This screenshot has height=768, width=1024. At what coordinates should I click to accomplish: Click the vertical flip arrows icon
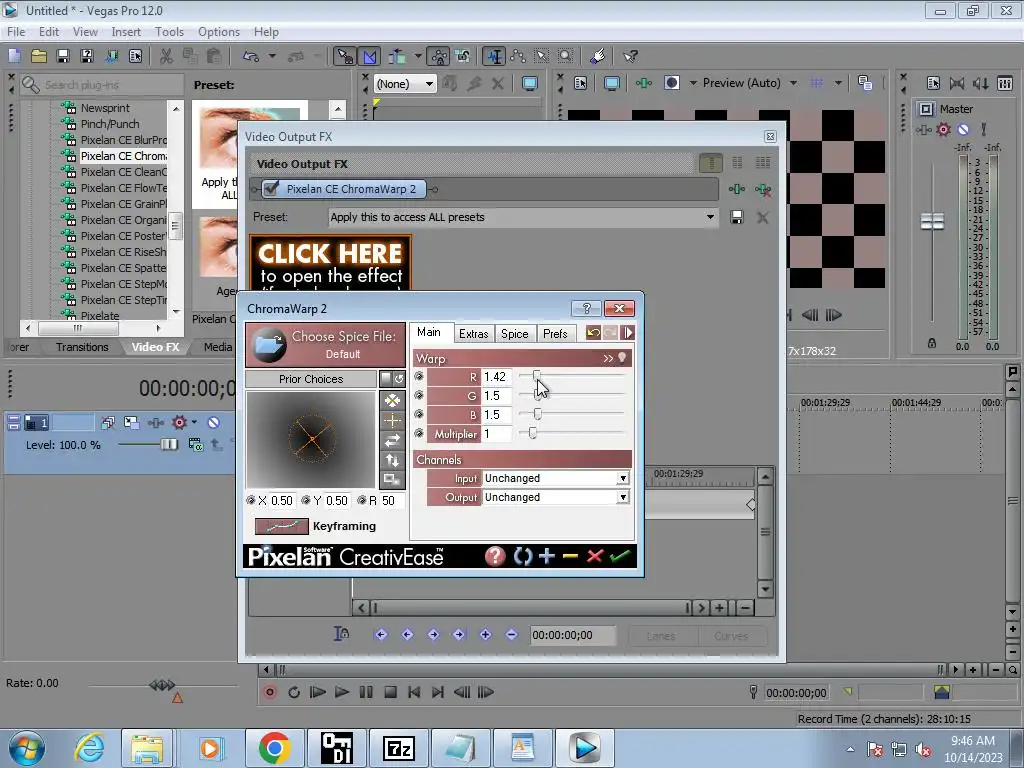tap(392, 460)
